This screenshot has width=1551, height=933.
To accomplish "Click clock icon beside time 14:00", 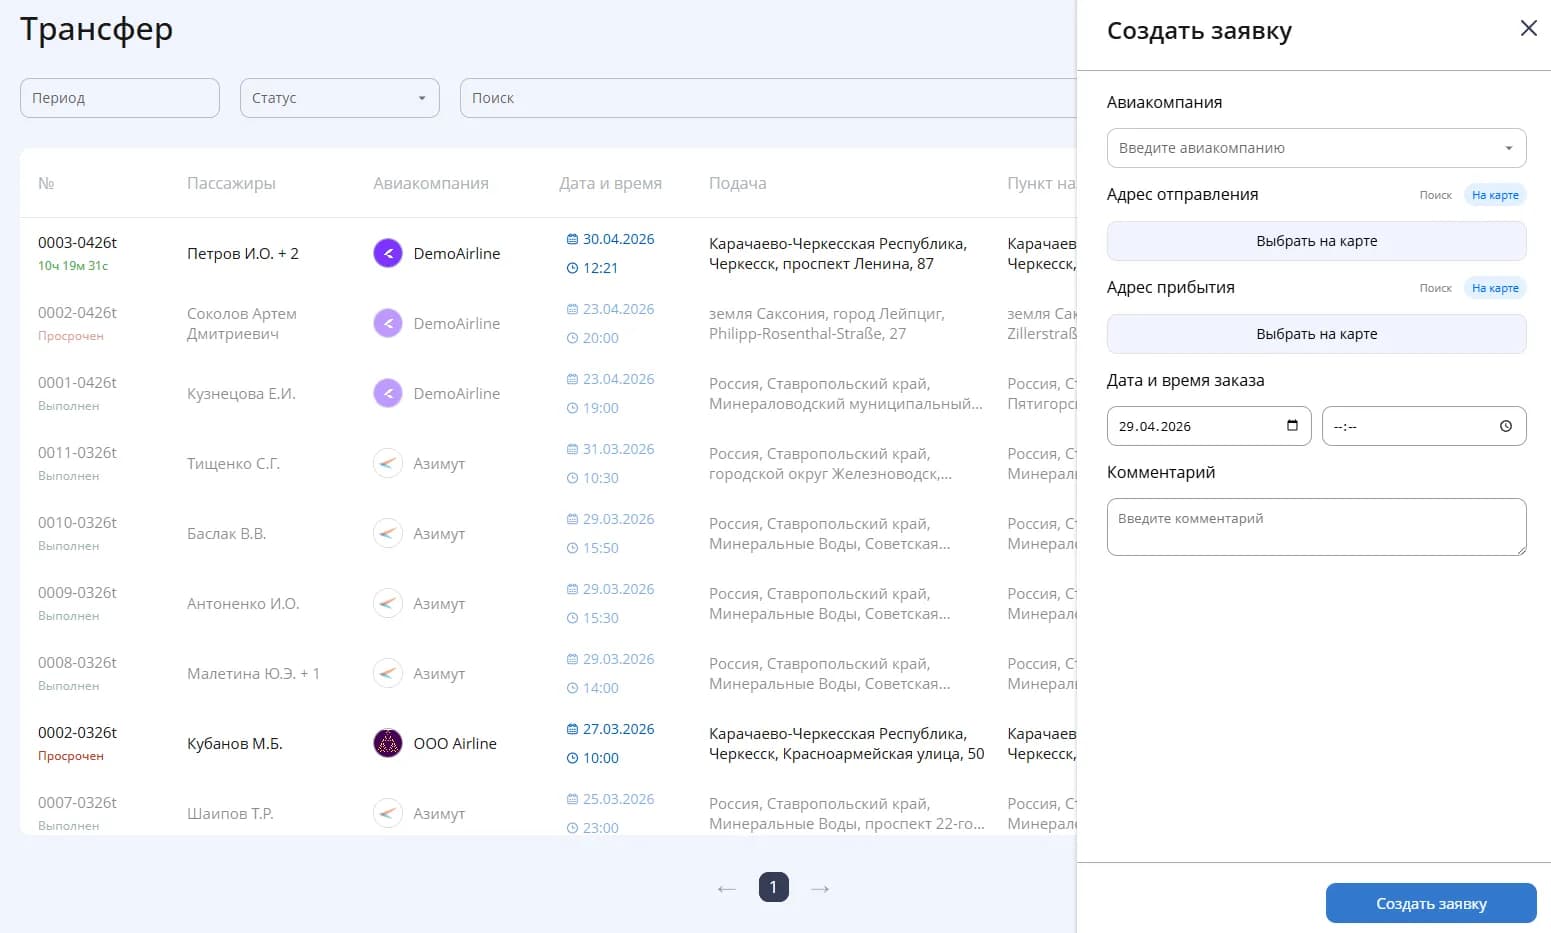I will tap(572, 688).
